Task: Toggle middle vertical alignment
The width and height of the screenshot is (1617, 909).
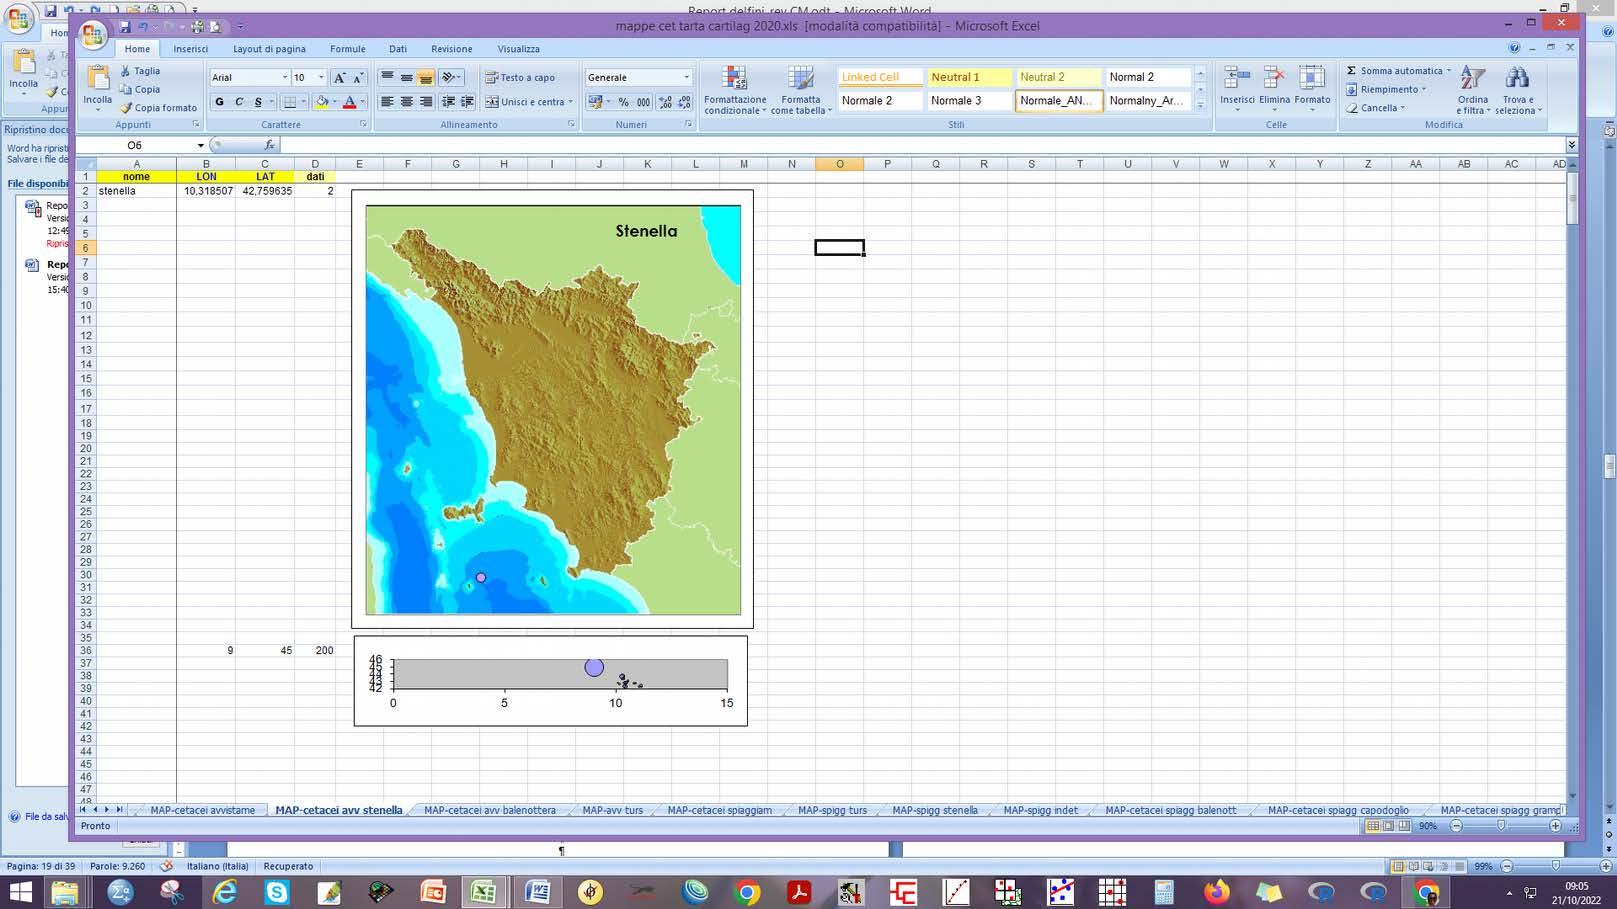Action: pyautogui.click(x=407, y=77)
